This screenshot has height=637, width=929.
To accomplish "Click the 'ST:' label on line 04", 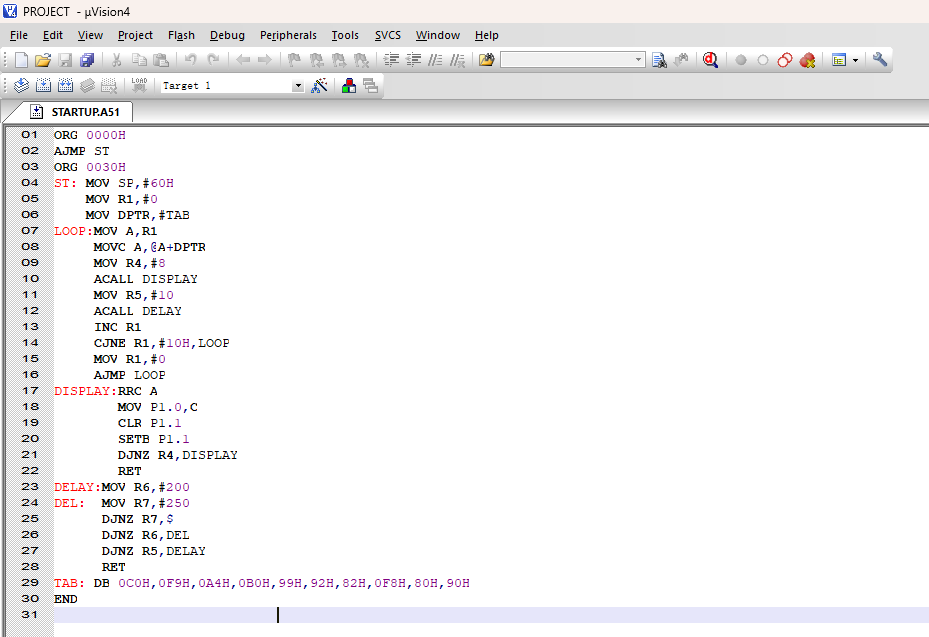I will coord(65,183).
